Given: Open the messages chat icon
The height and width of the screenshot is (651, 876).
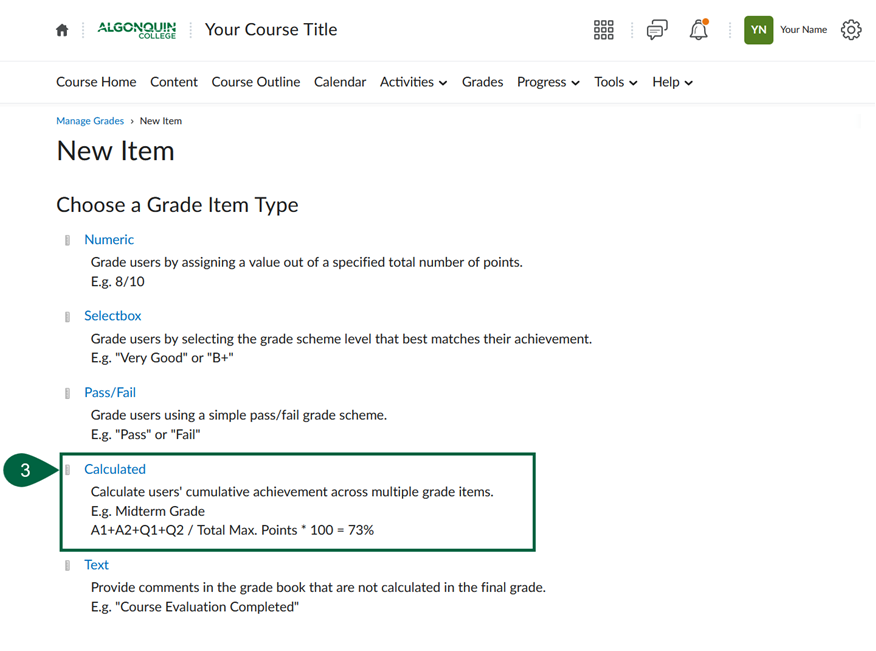Looking at the screenshot, I should point(656,30).
